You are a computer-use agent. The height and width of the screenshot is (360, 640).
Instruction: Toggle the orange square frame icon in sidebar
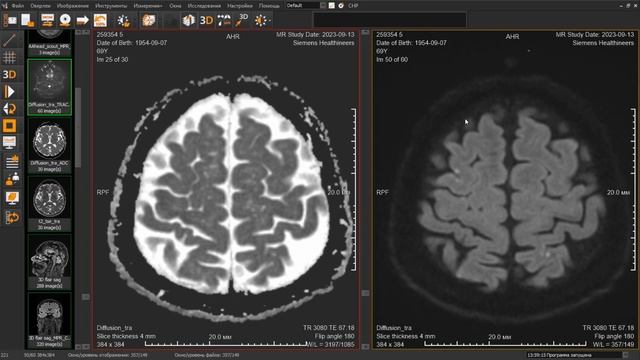(x=9, y=126)
